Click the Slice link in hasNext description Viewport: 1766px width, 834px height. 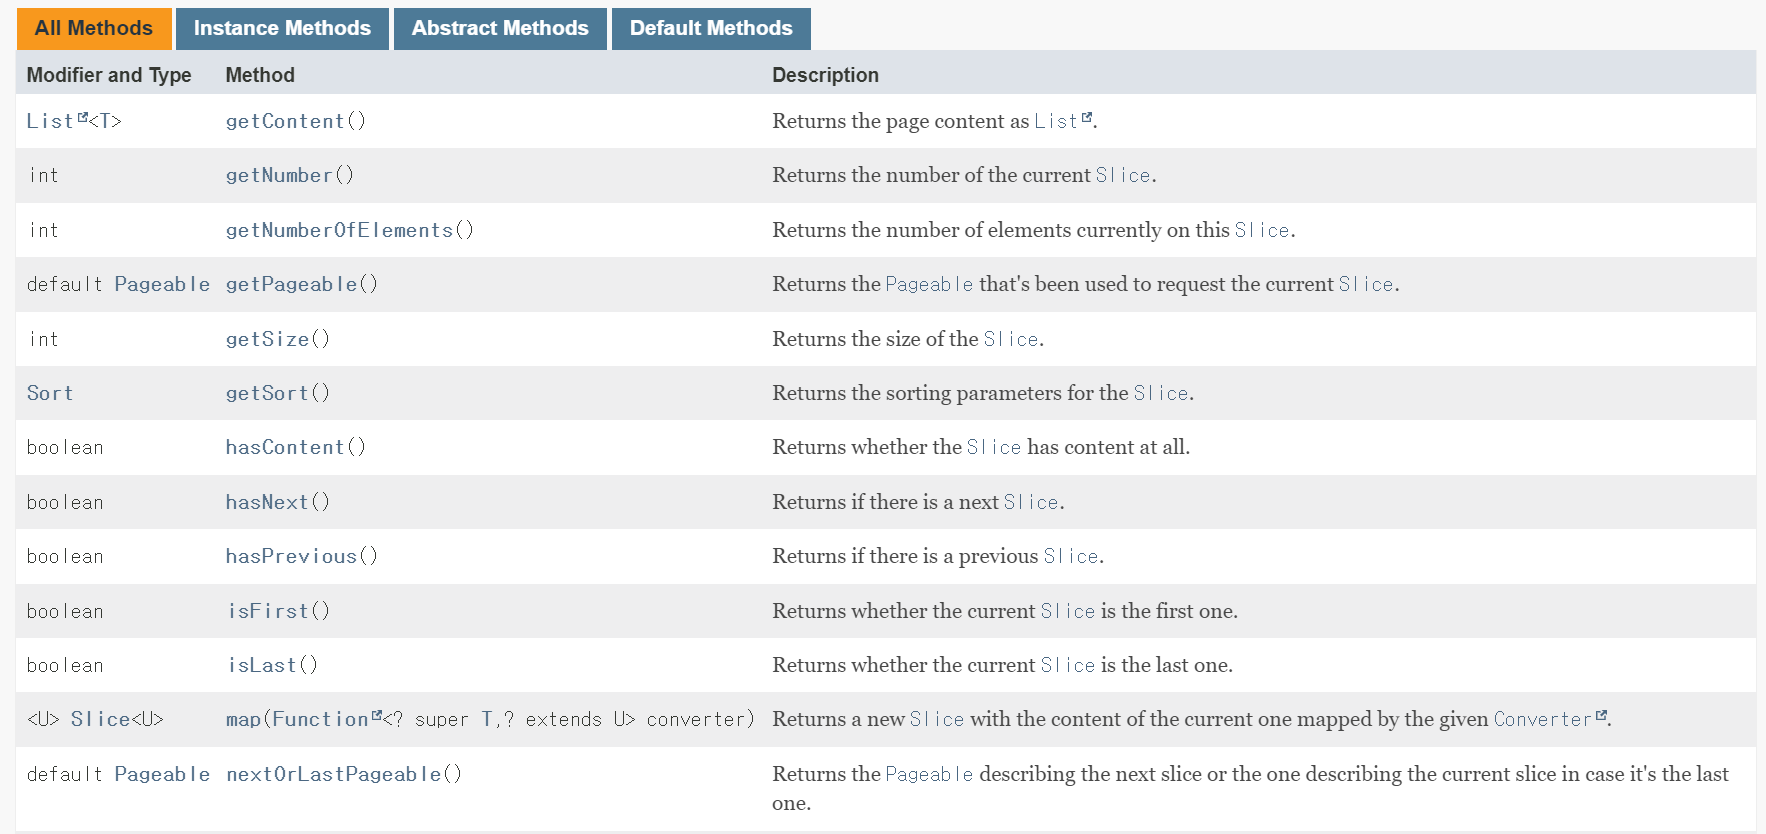pos(1030,502)
